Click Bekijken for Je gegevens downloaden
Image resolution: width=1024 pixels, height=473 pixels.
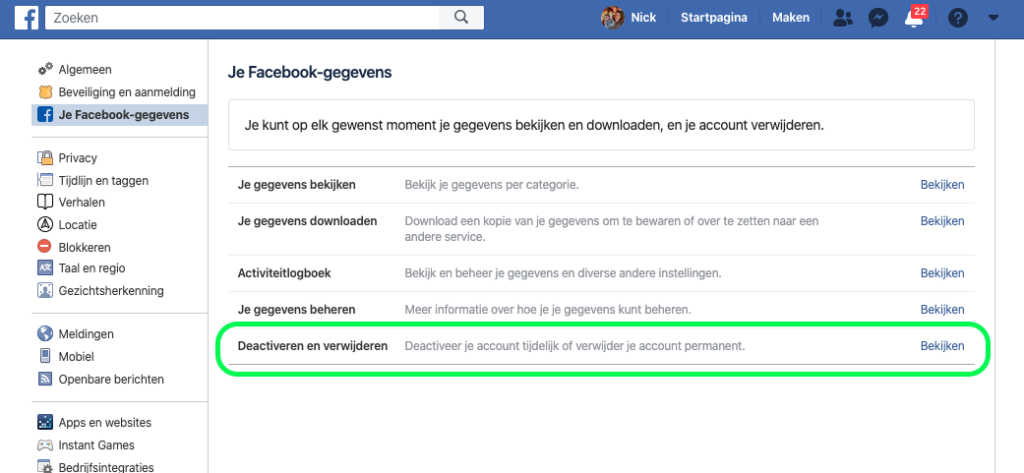point(942,221)
